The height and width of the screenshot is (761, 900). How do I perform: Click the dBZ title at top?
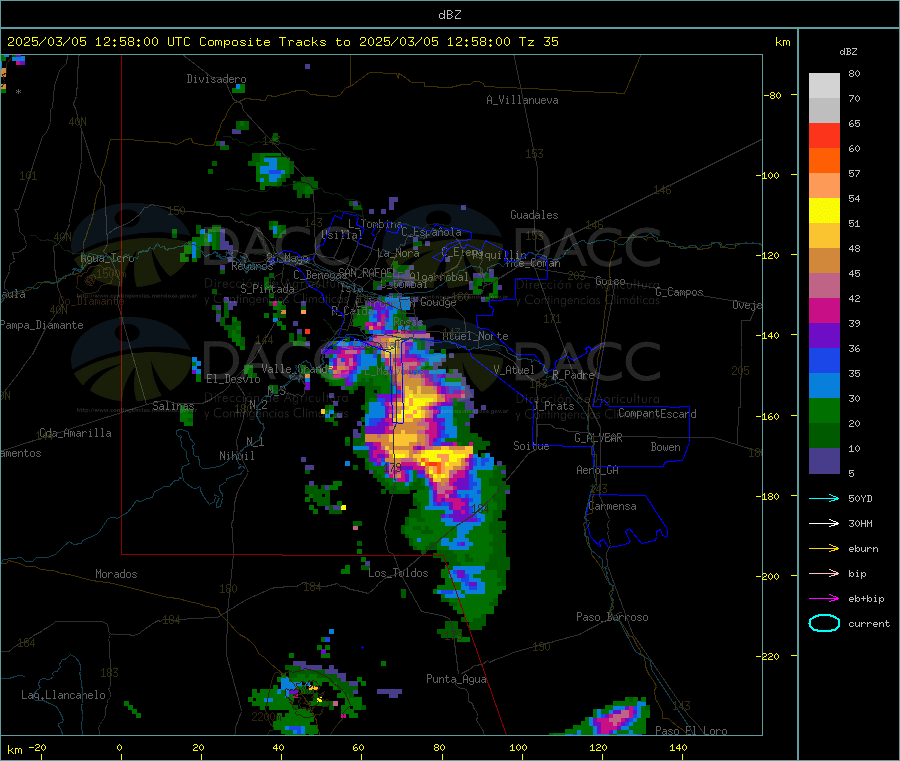click(449, 15)
